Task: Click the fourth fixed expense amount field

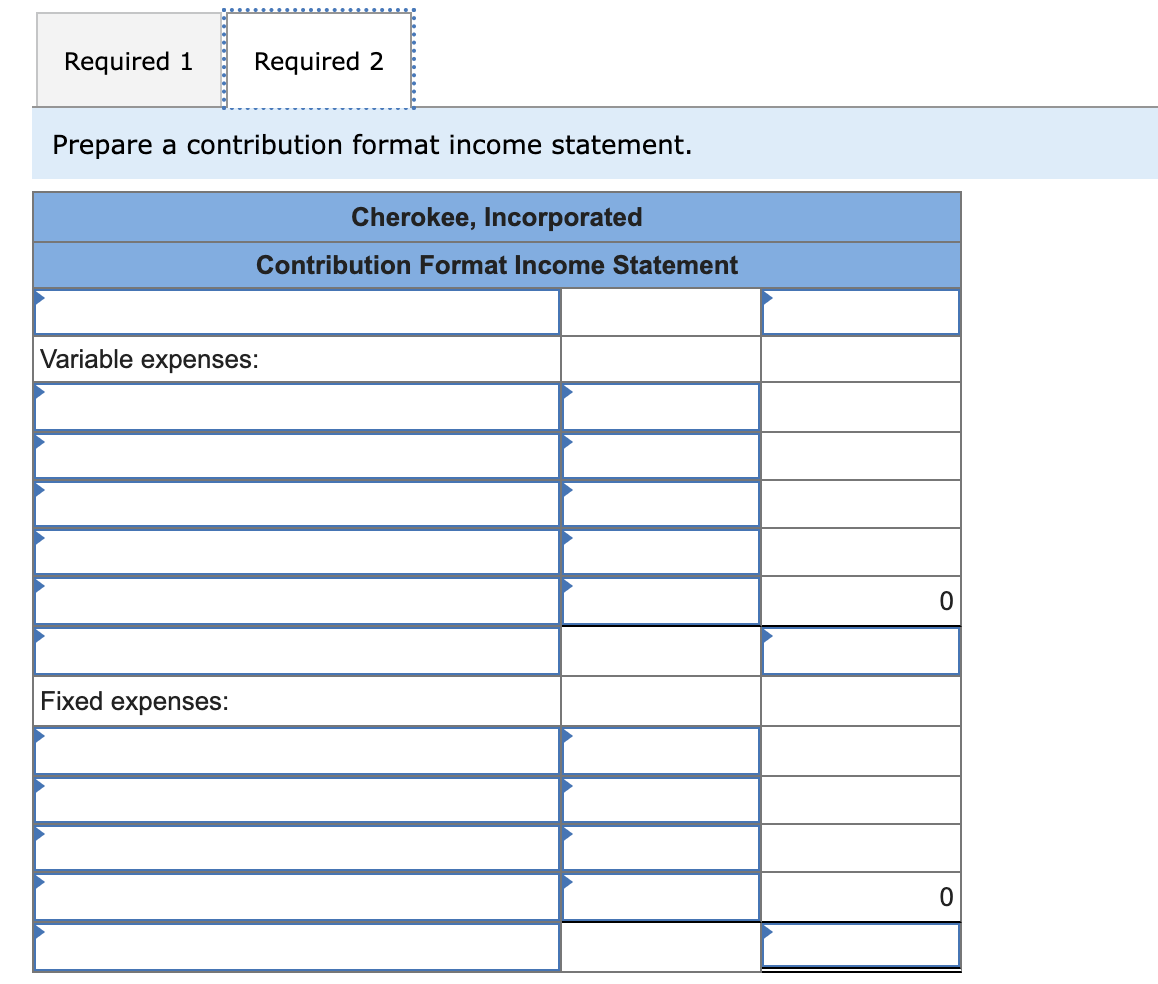Action: (x=661, y=897)
